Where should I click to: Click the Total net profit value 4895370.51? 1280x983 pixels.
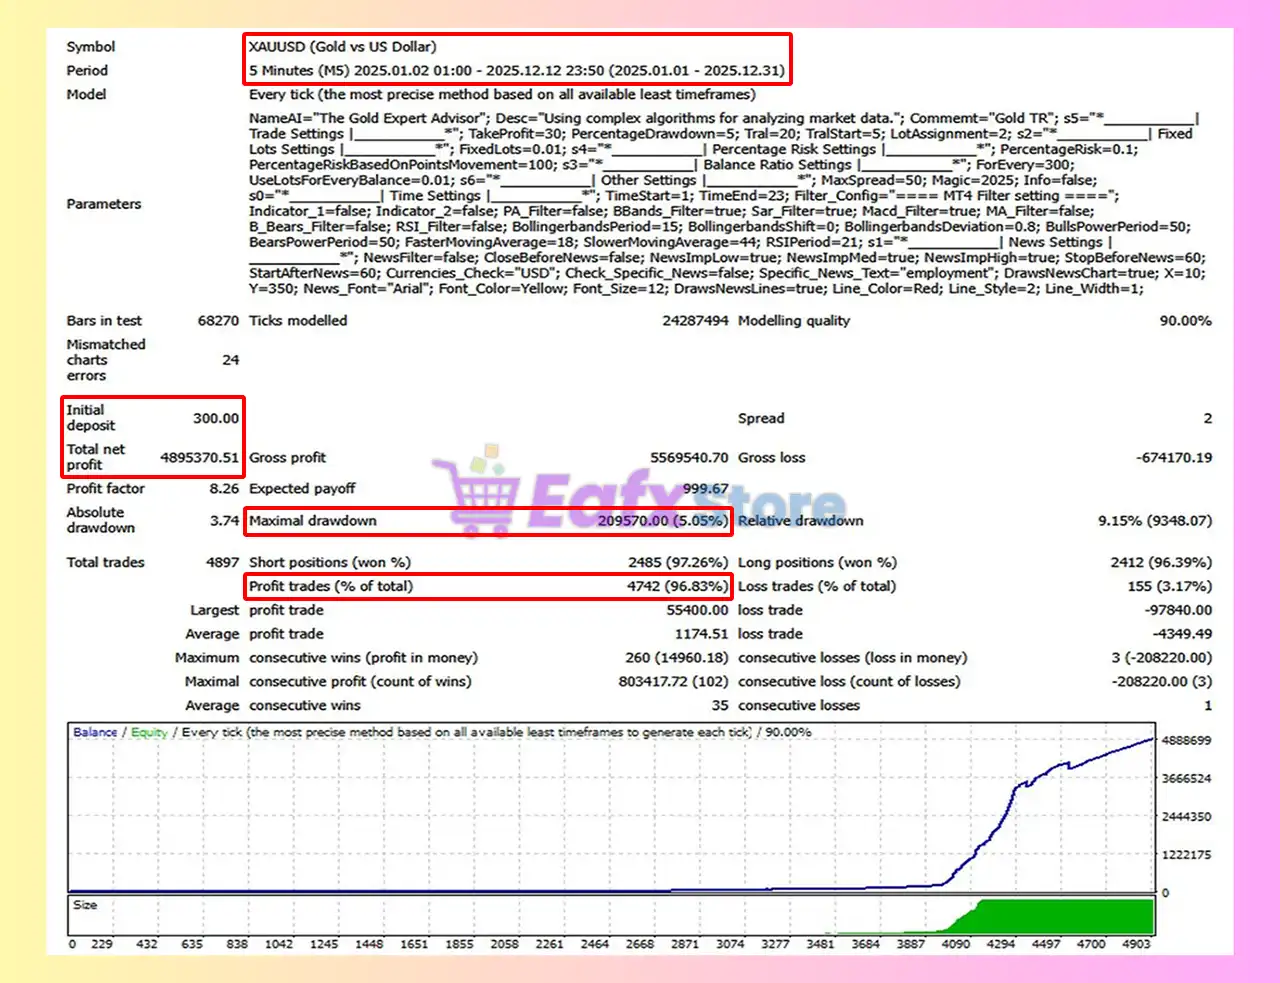point(199,458)
